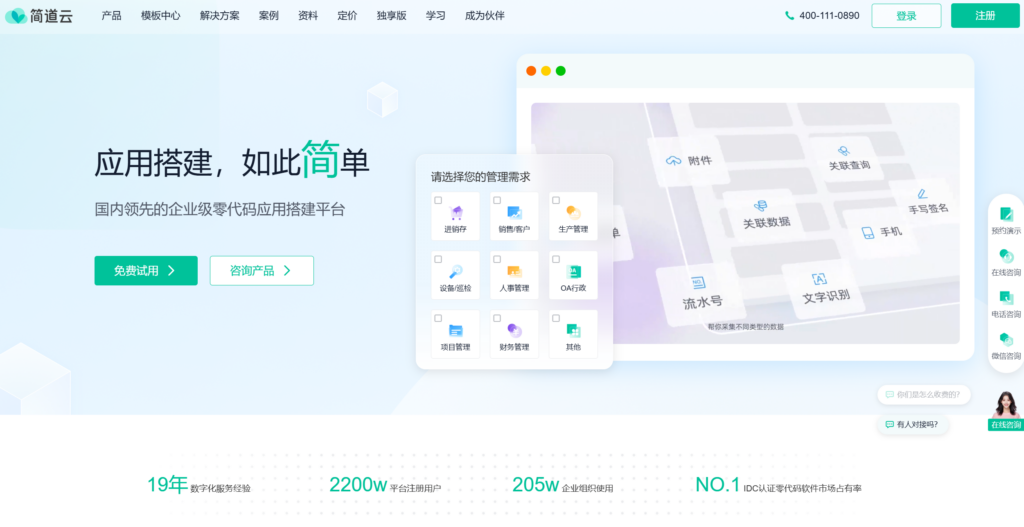Click the green window dot in demo
Image resolution: width=1024 pixels, height=527 pixels.
pos(560,71)
